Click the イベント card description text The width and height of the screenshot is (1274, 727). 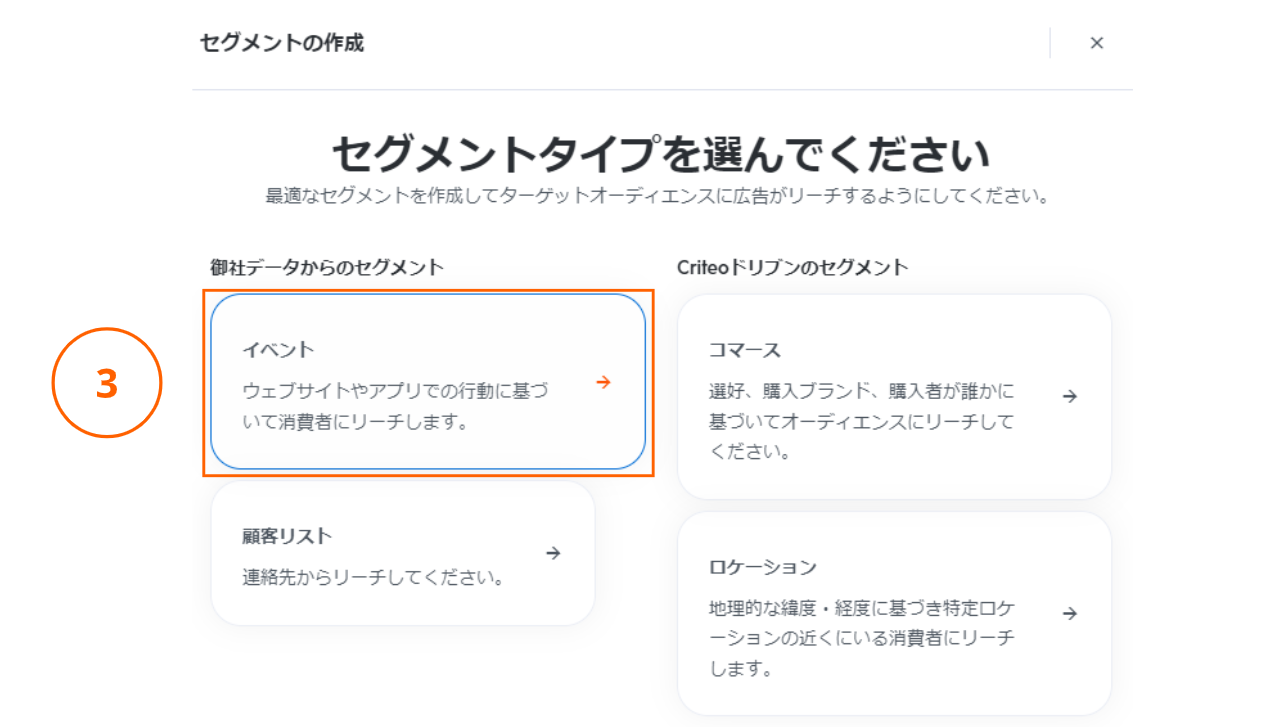coord(395,406)
